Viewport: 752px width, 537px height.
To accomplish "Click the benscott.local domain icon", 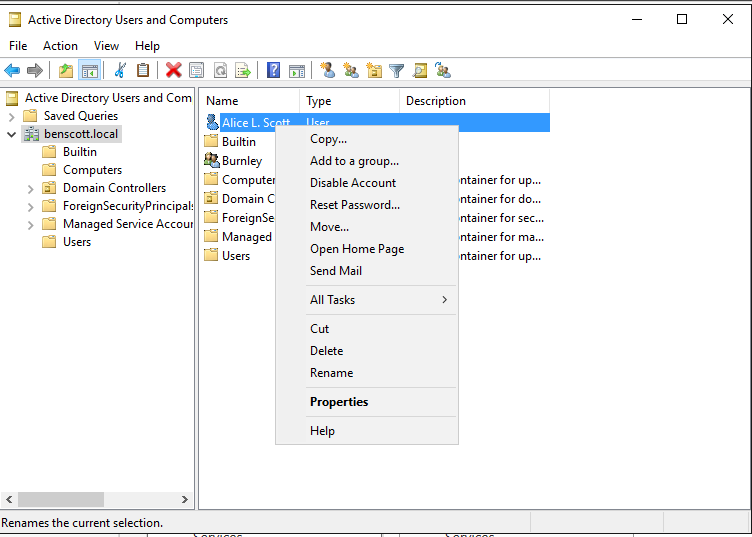I will [x=32, y=134].
